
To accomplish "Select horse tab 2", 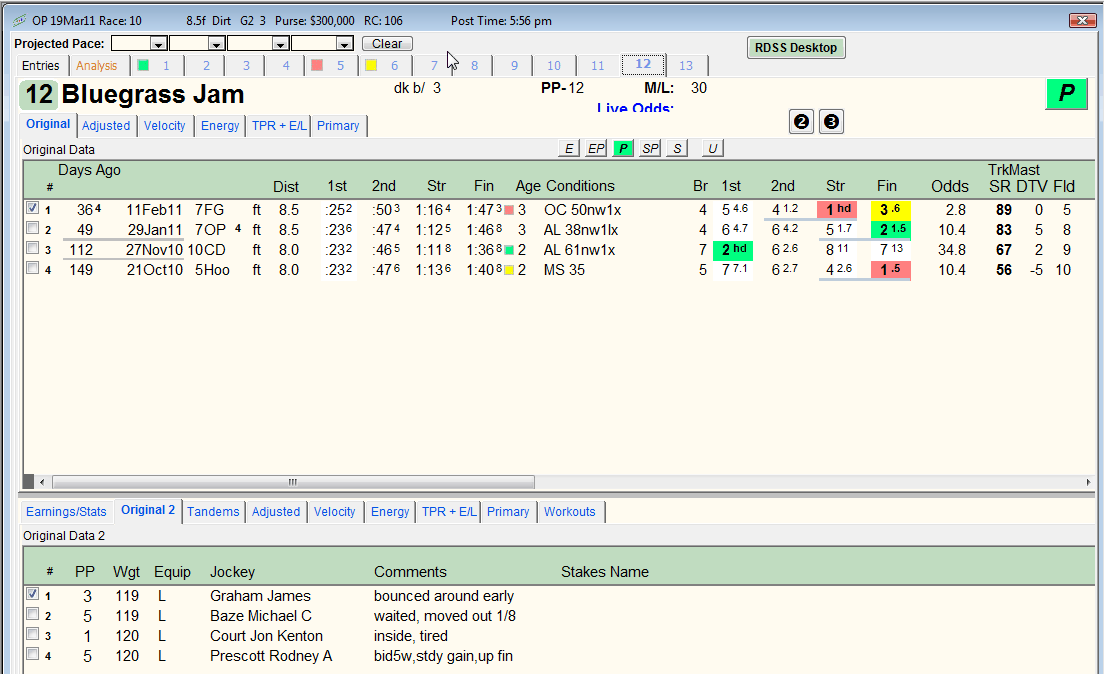I will pyautogui.click(x=206, y=65).
